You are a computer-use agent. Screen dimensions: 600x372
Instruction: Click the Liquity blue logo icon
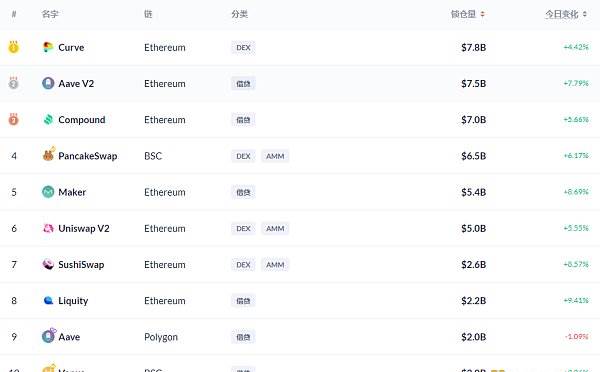tap(48, 300)
